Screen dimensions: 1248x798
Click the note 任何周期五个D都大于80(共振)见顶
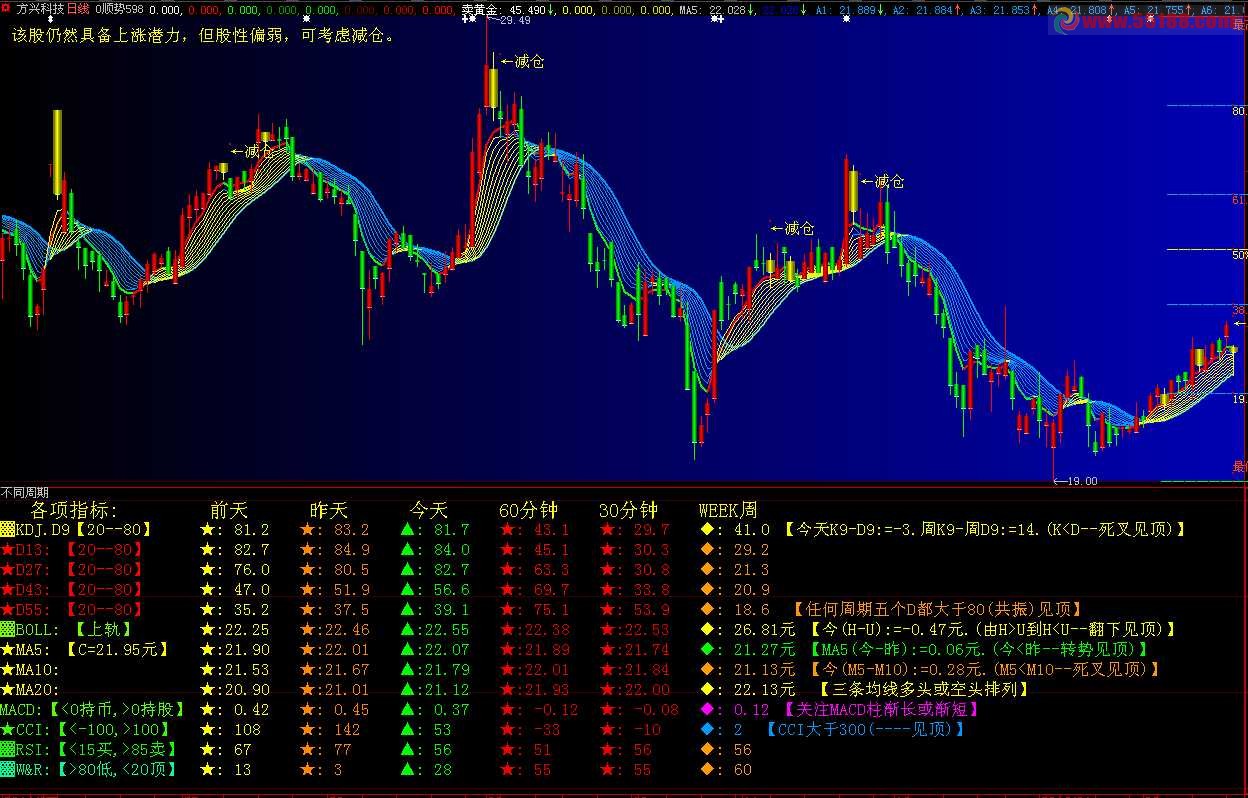tap(938, 609)
